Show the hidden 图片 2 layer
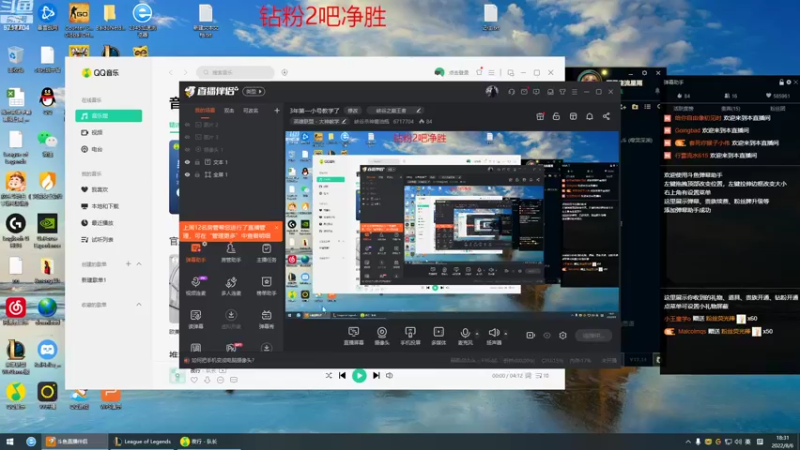This screenshot has height=450, width=800. coord(187,124)
